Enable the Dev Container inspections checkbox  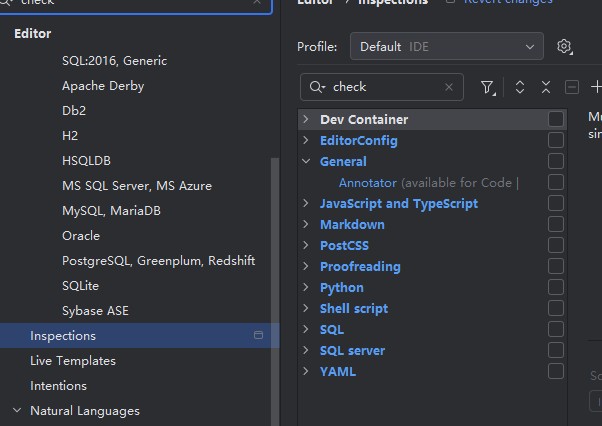click(x=556, y=120)
